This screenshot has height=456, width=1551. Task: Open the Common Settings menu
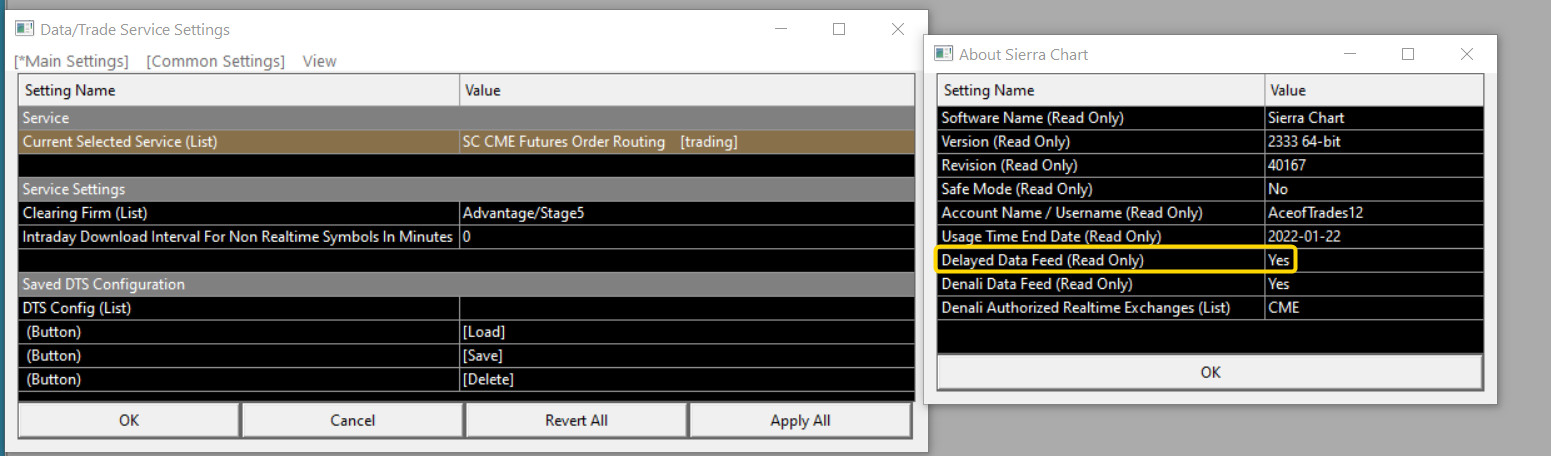[215, 61]
